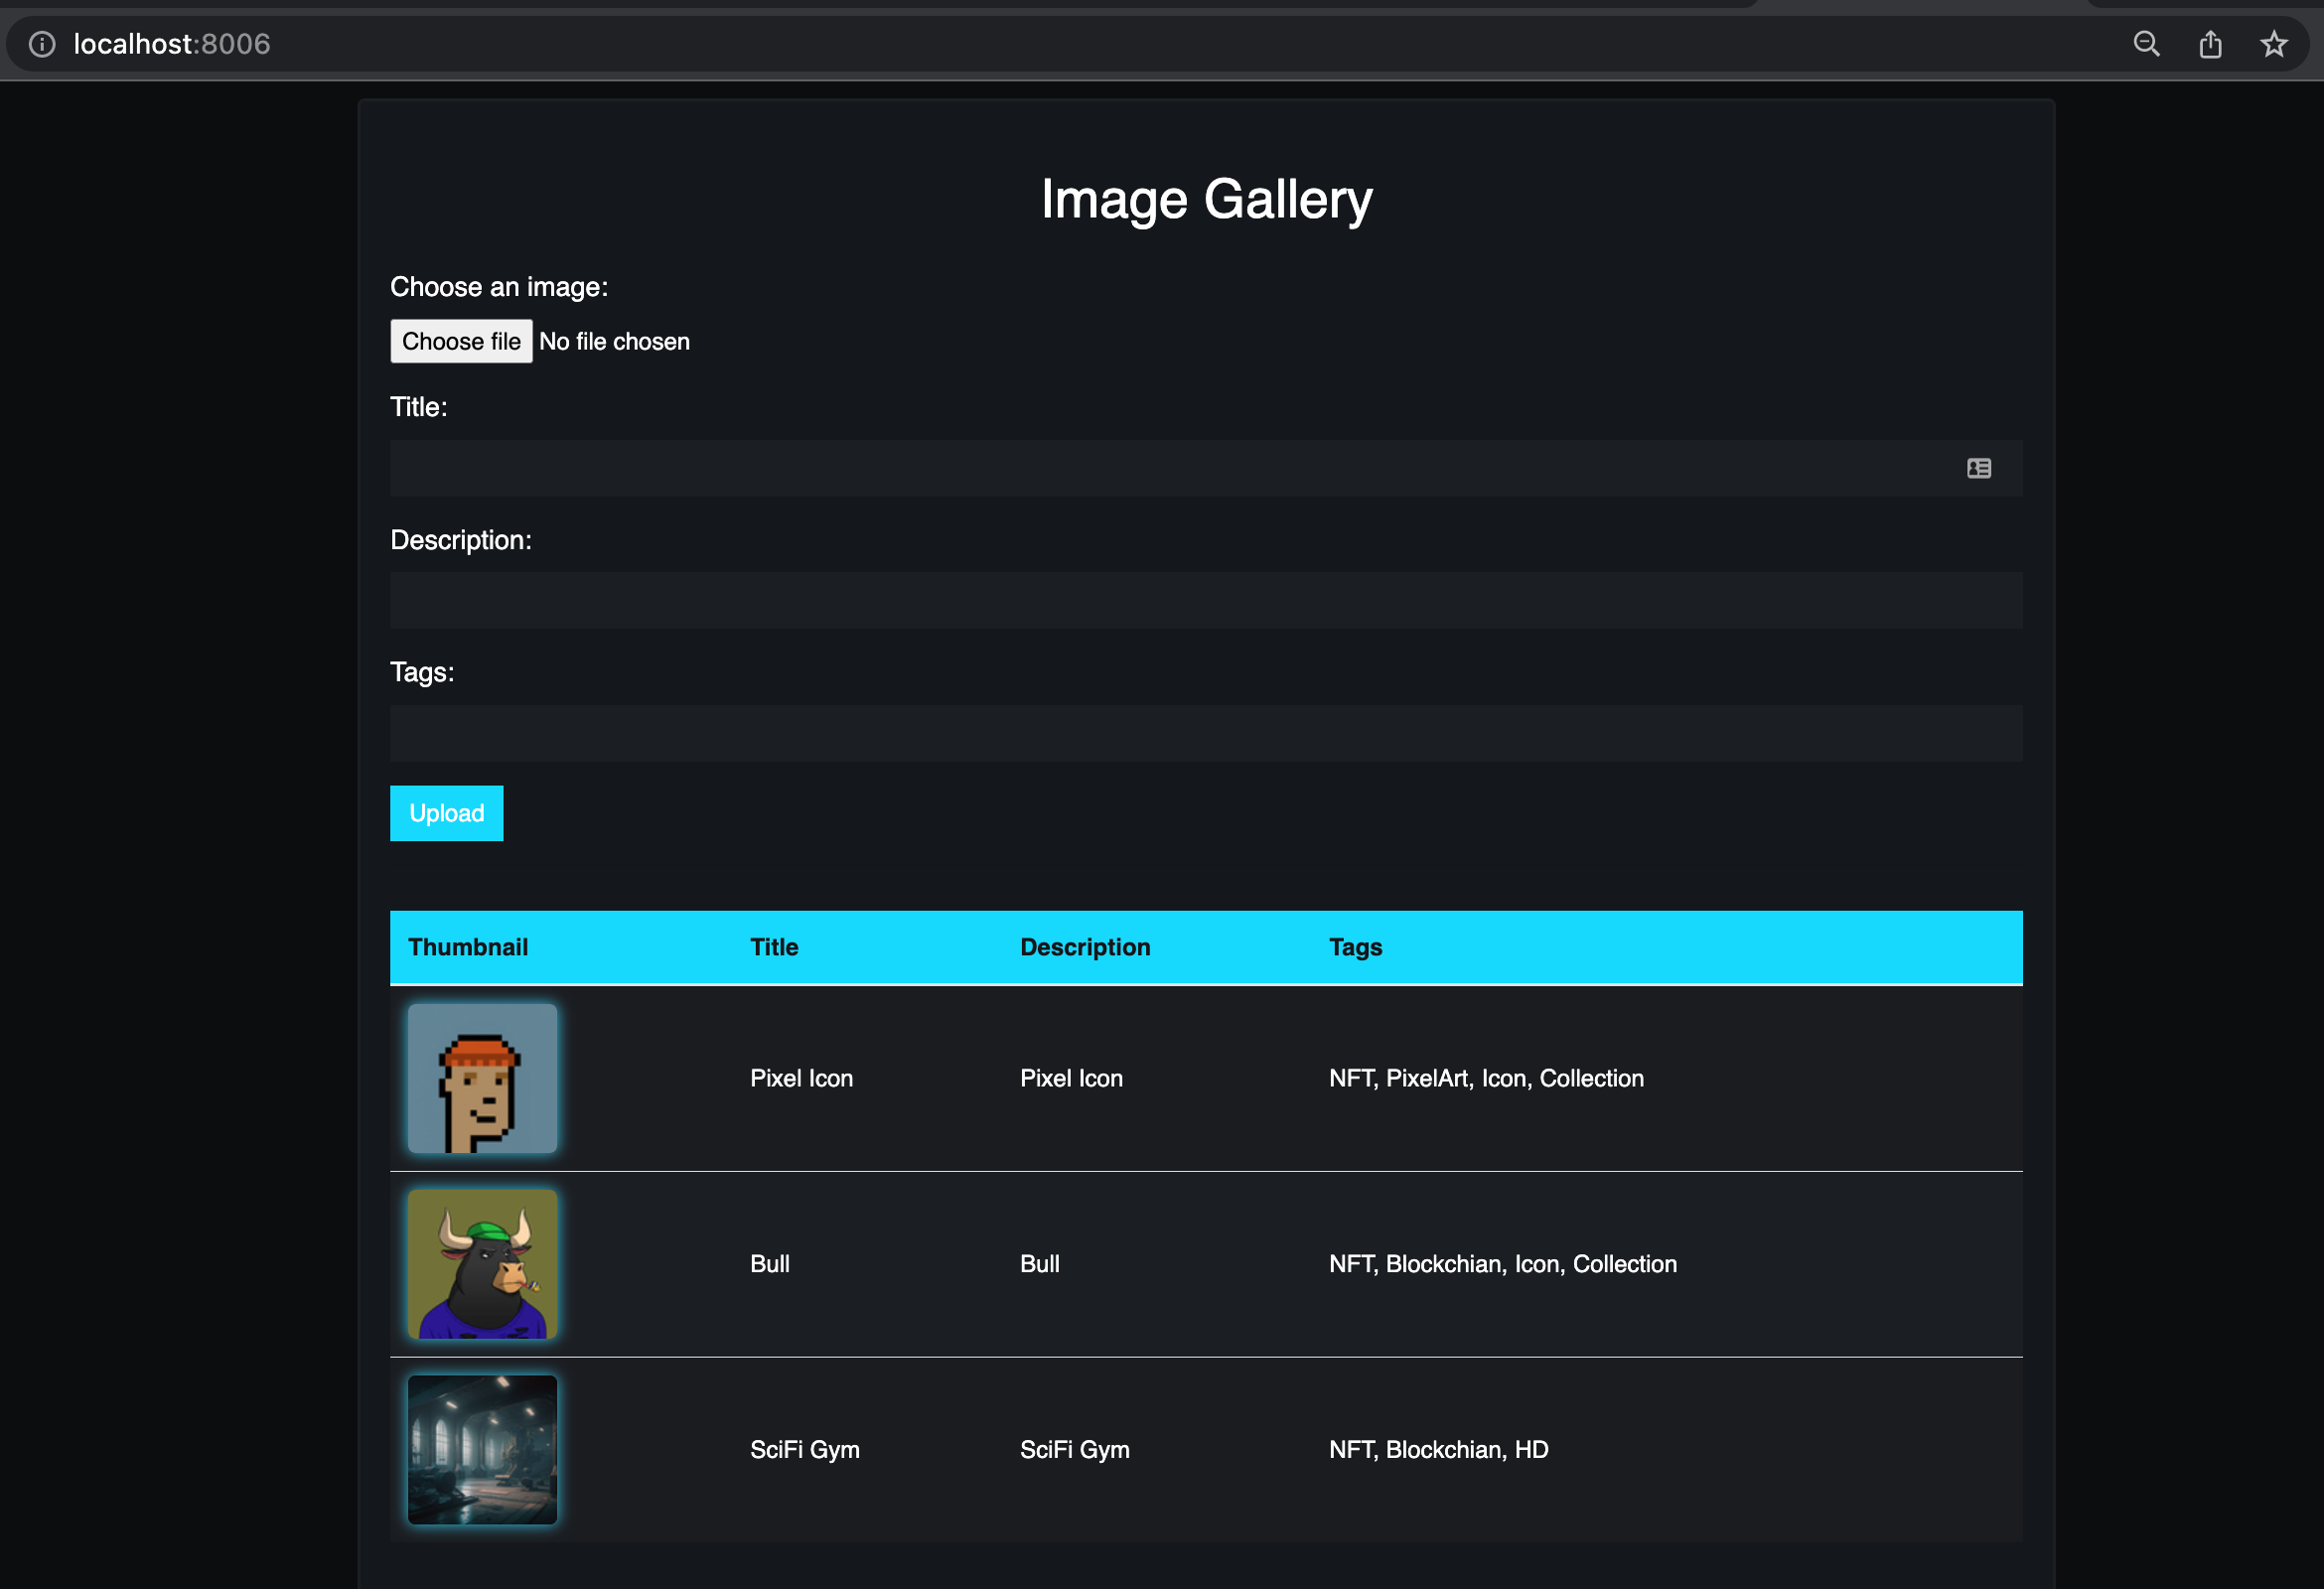The width and height of the screenshot is (2324, 1589).
Task: Click the Bull row tags text
Action: pyautogui.click(x=1502, y=1264)
